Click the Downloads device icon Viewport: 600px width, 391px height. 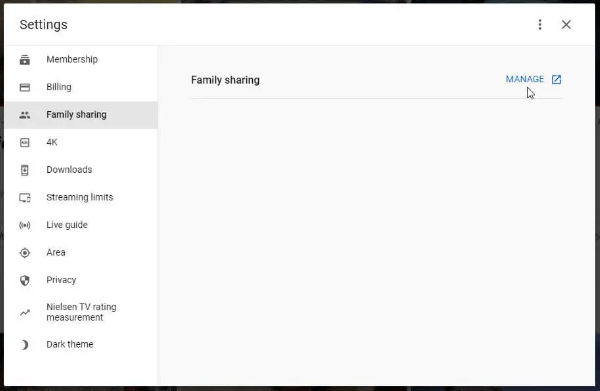[25, 170]
